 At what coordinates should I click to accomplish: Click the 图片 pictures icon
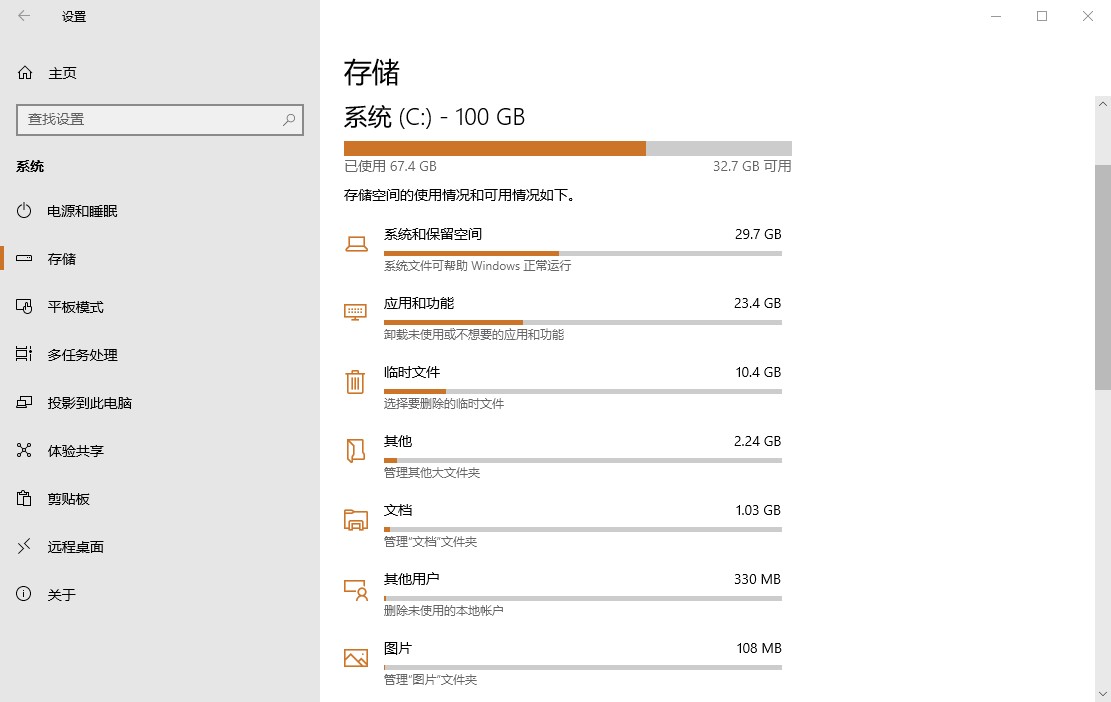point(355,658)
